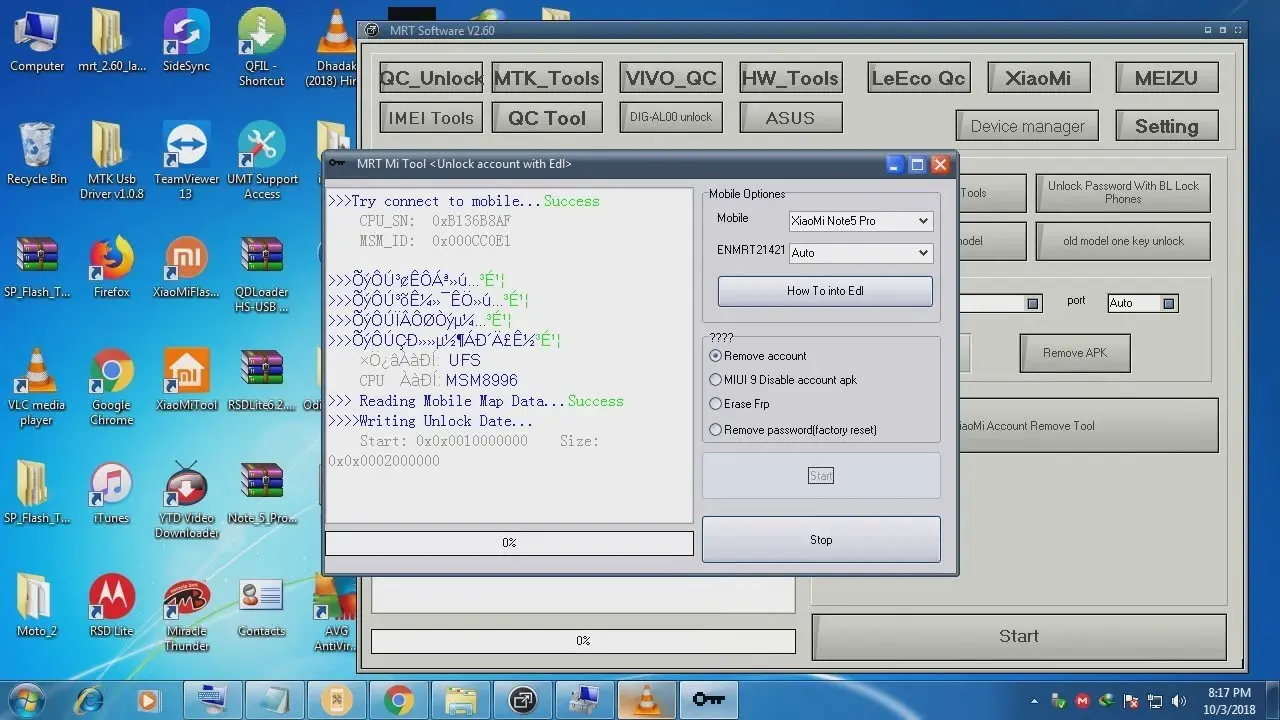The width and height of the screenshot is (1280, 720).
Task: Open the Moto_2 folder
Action: pos(37,606)
